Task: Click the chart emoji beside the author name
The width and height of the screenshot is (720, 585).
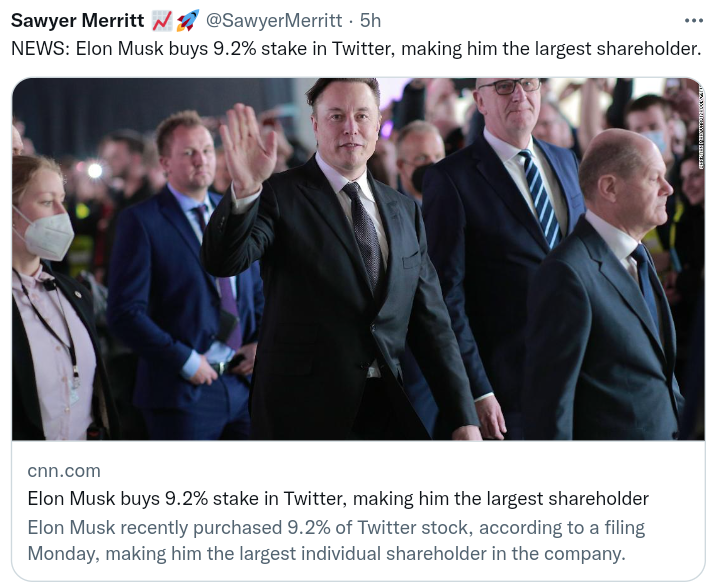Action: (161, 20)
